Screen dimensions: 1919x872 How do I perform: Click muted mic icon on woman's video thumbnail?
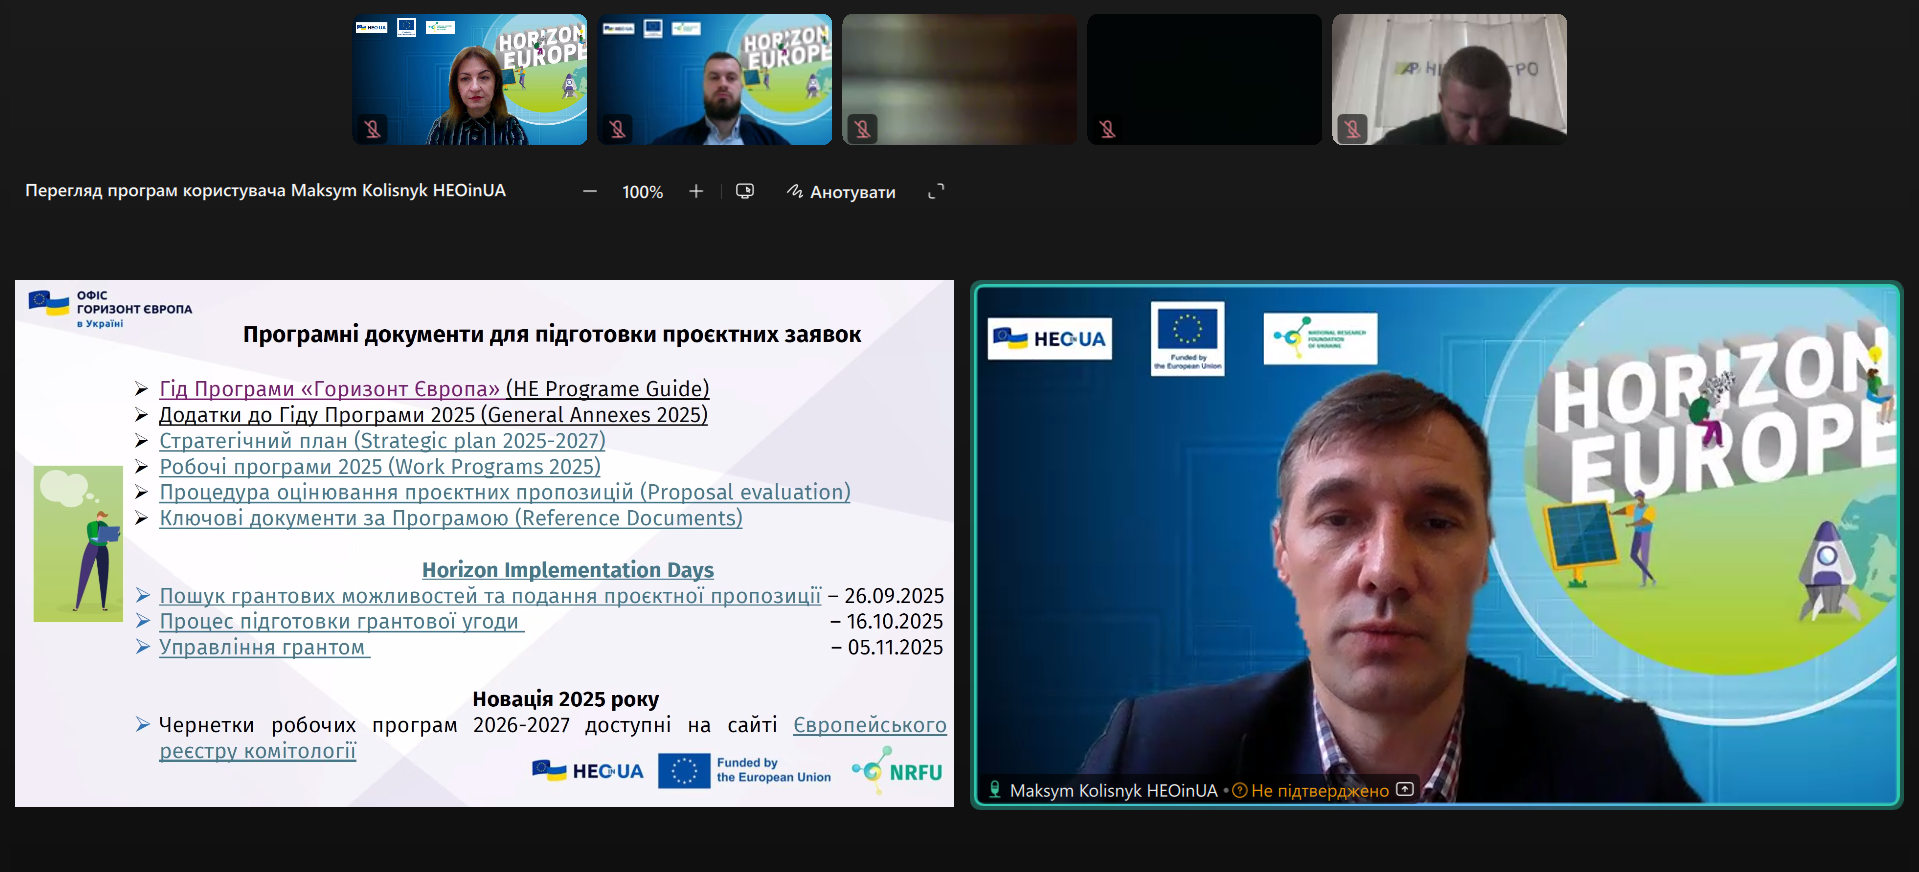[372, 129]
